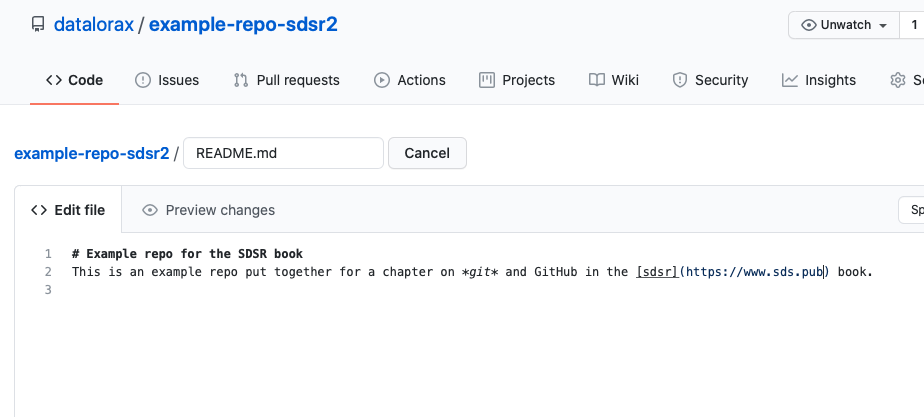Screen dimensions: 924x417
Task: Click line number 3 in the gutter
Action: (x=48, y=290)
